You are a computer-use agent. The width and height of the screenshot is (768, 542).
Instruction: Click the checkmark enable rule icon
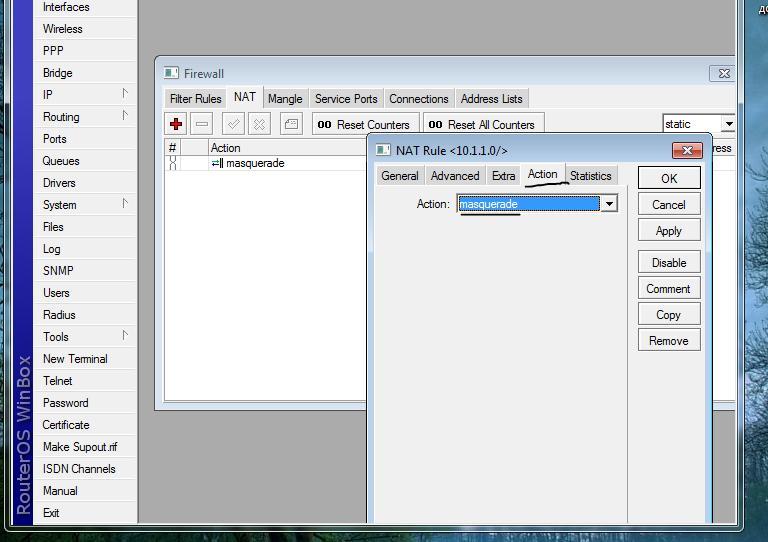(x=233, y=124)
